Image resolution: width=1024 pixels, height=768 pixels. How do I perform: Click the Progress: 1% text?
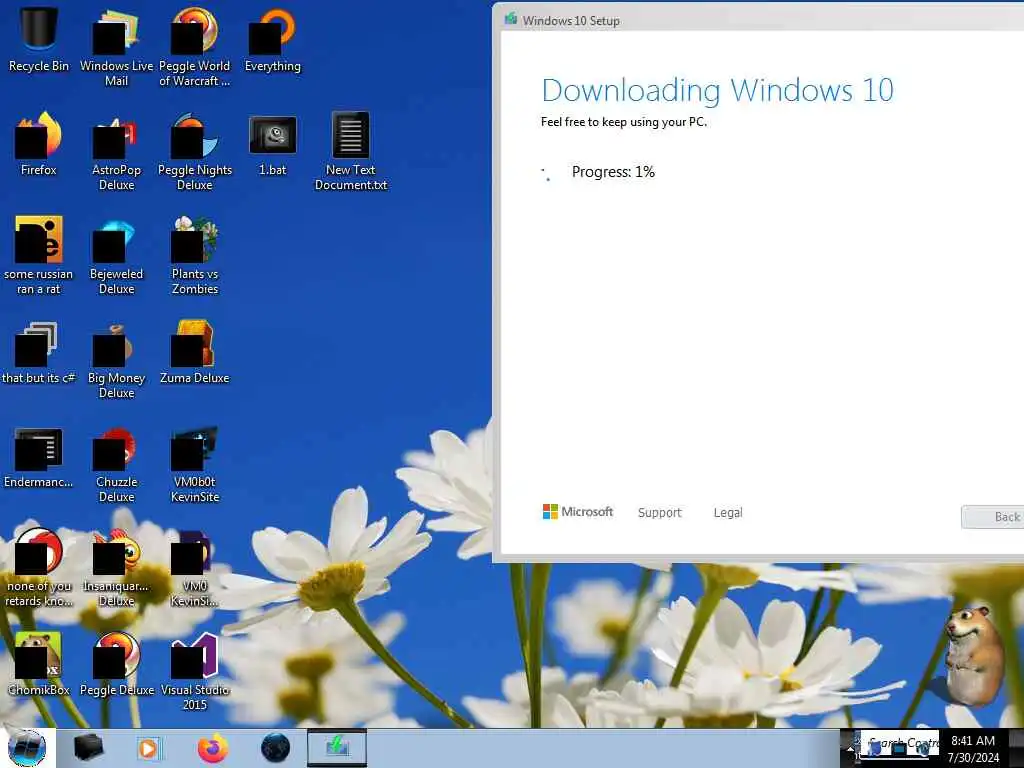(x=613, y=172)
